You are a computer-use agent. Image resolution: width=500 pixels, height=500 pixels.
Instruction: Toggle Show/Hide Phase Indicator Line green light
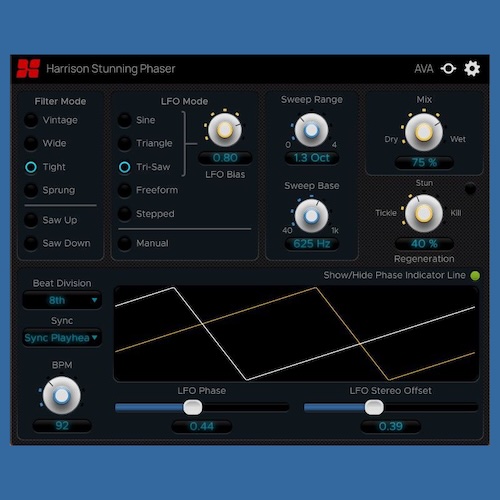475,276
